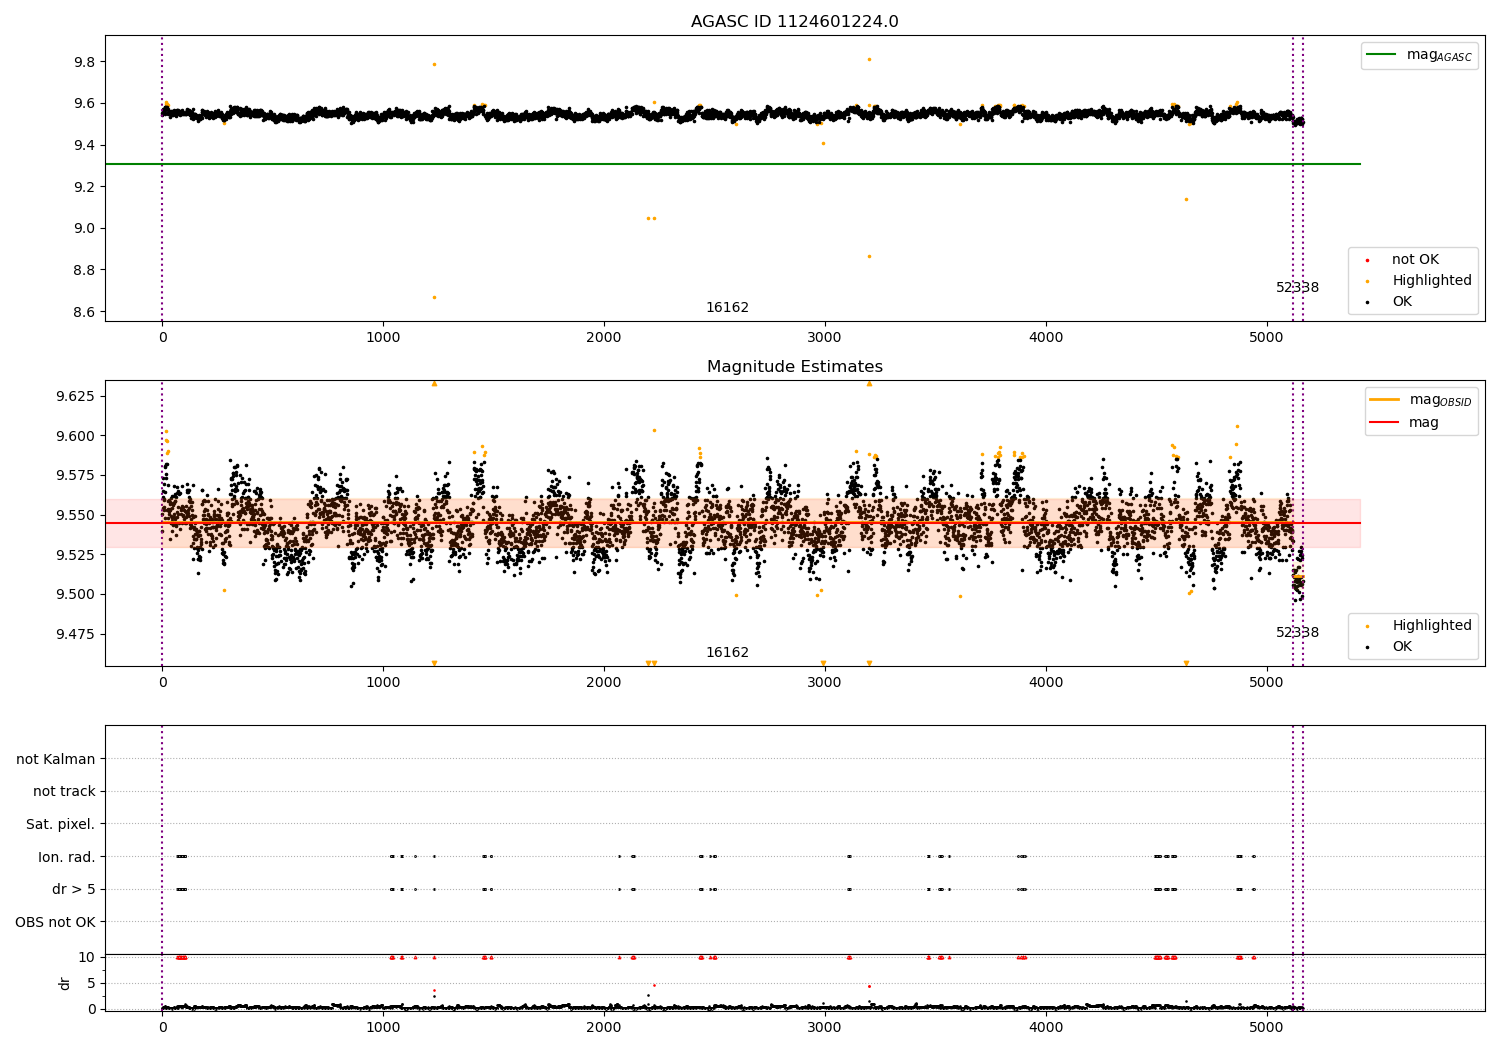Select the green mag AGASC legend line sample

pos(1381,55)
